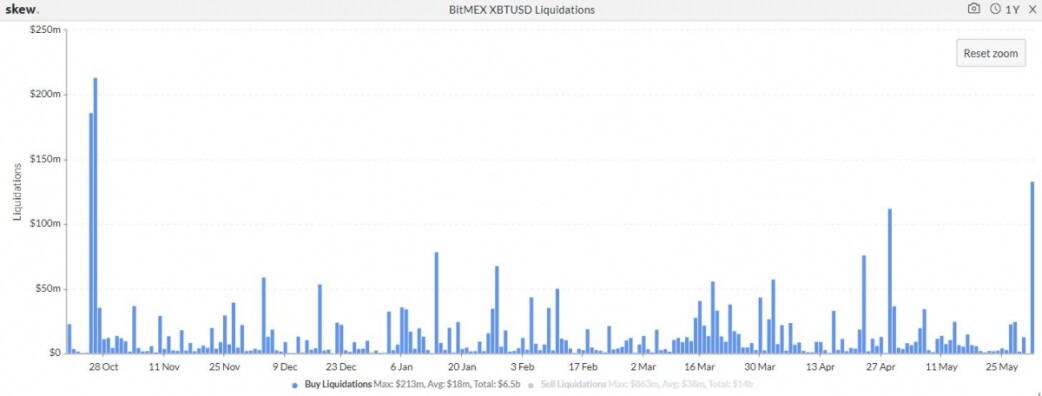Click the vertical Liquidations axis title
1042x396 pixels.
click(17, 192)
